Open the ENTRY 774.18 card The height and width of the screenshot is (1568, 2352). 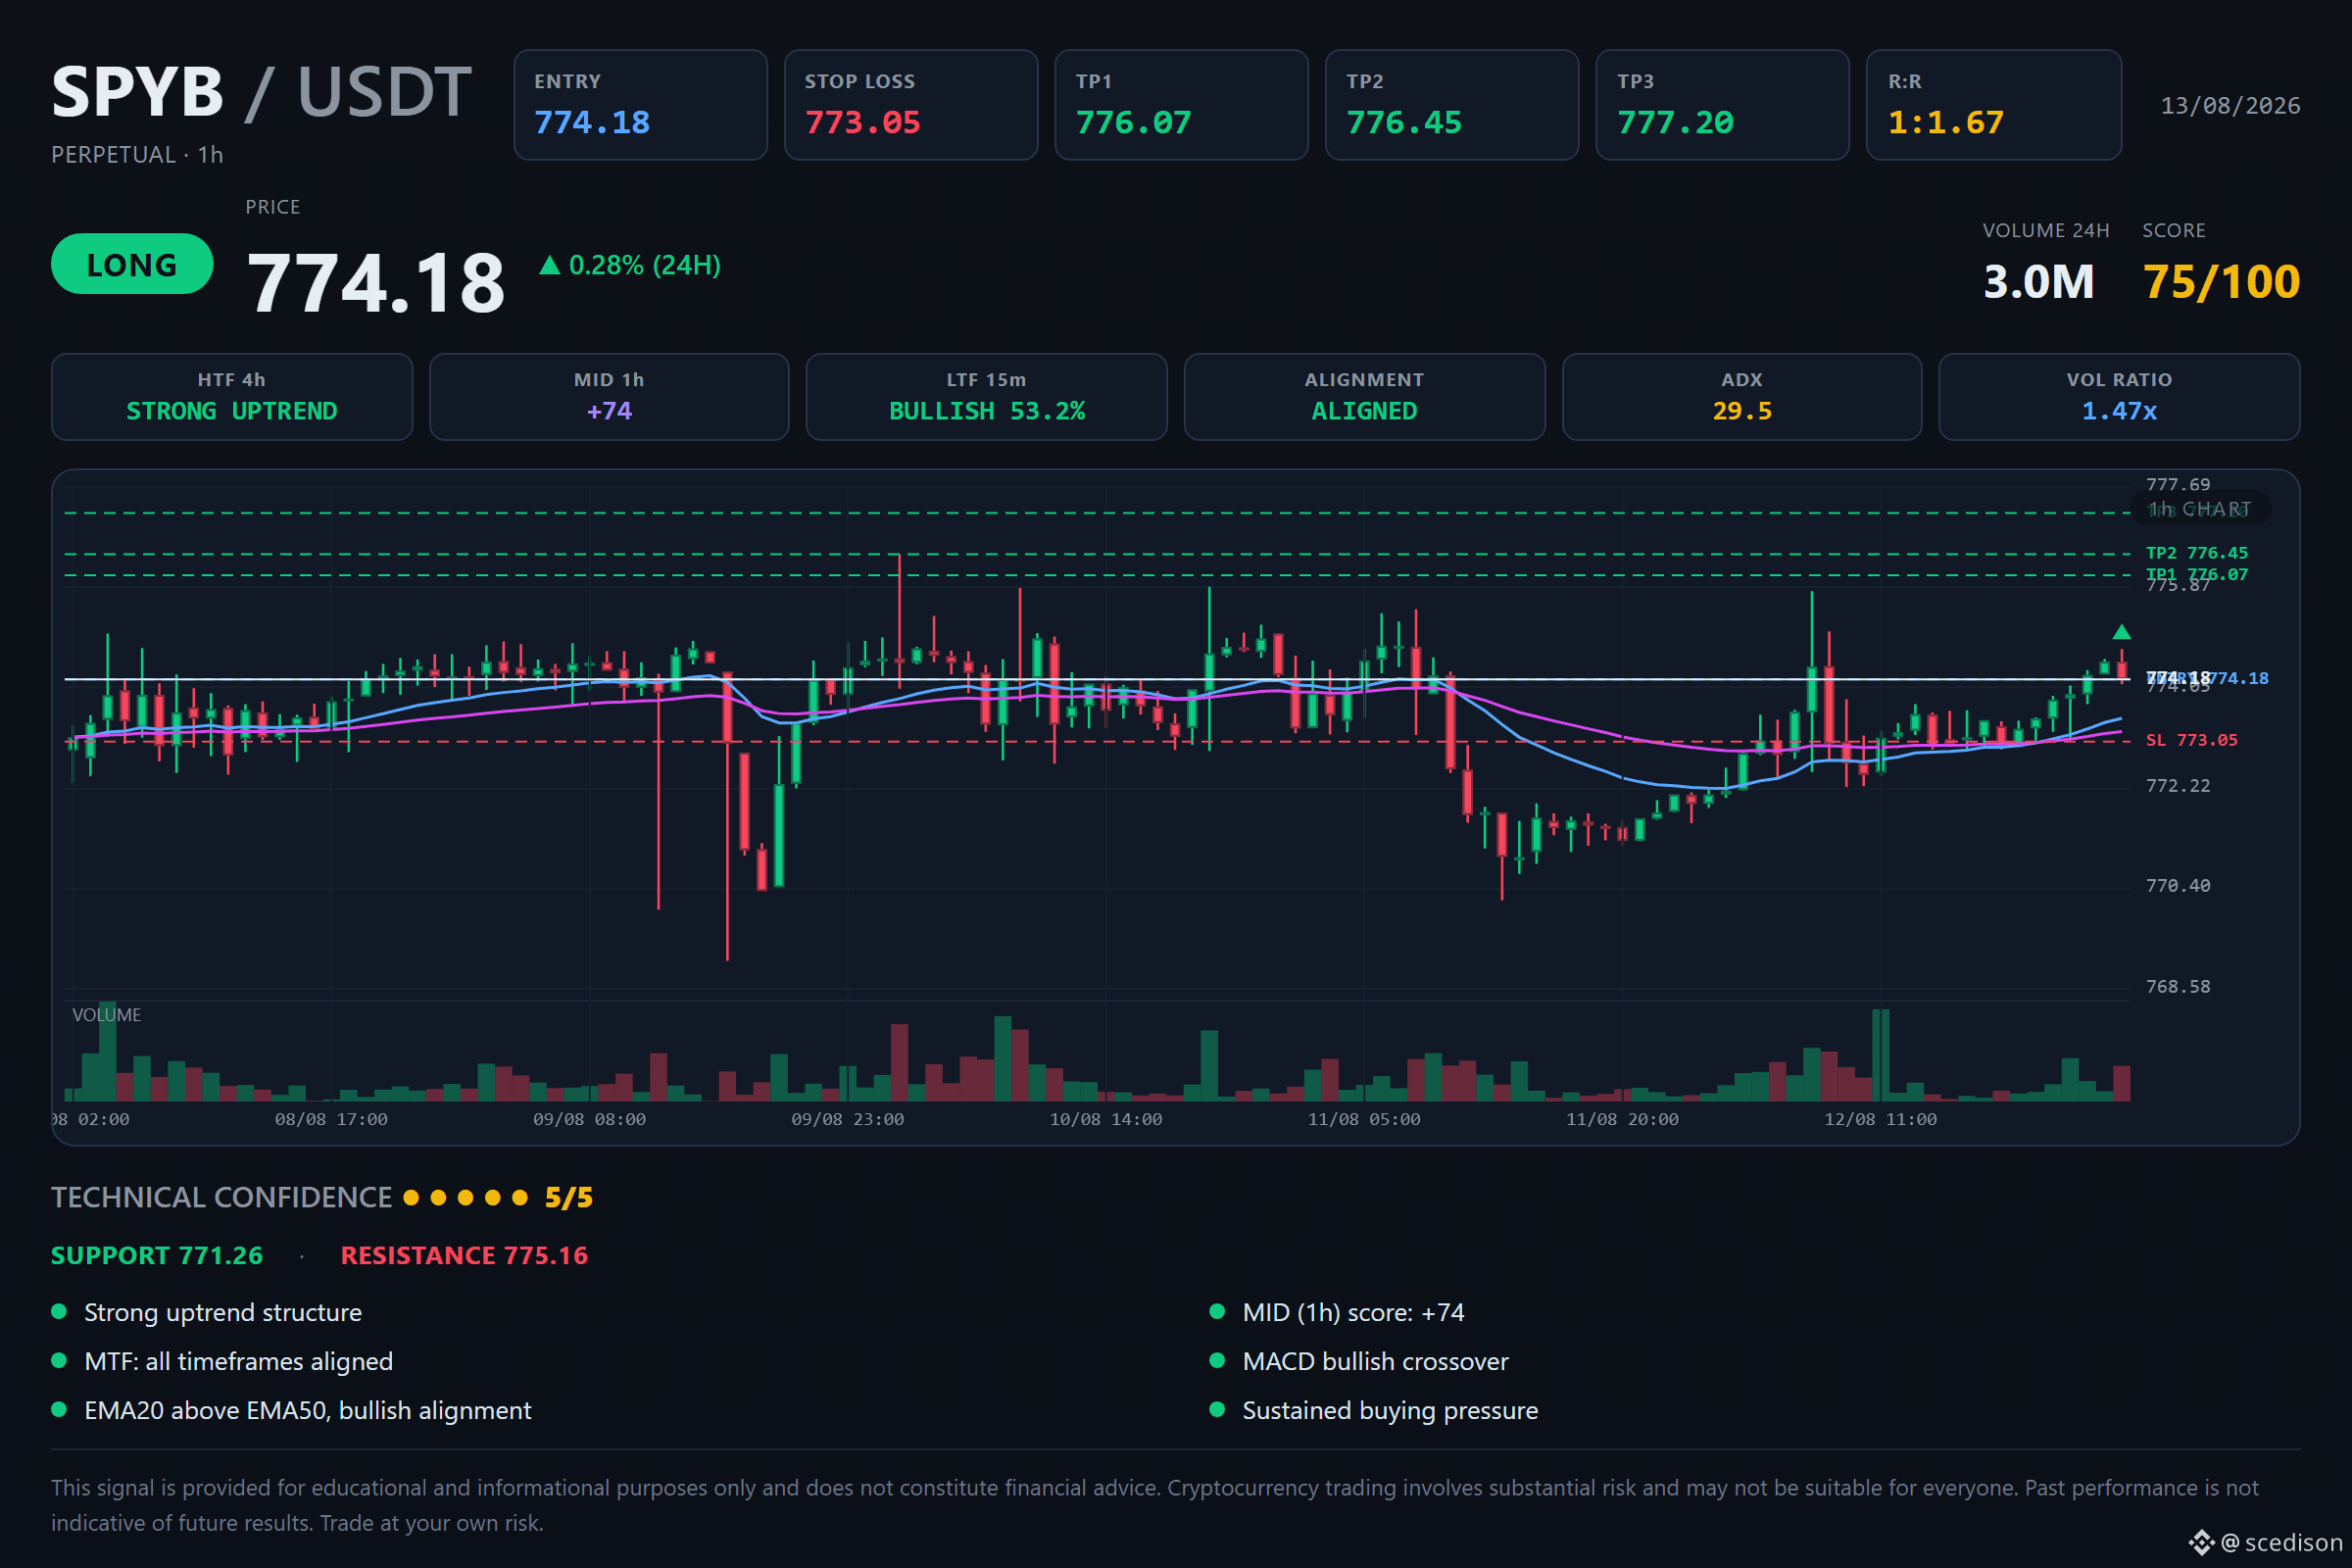pos(640,105)
